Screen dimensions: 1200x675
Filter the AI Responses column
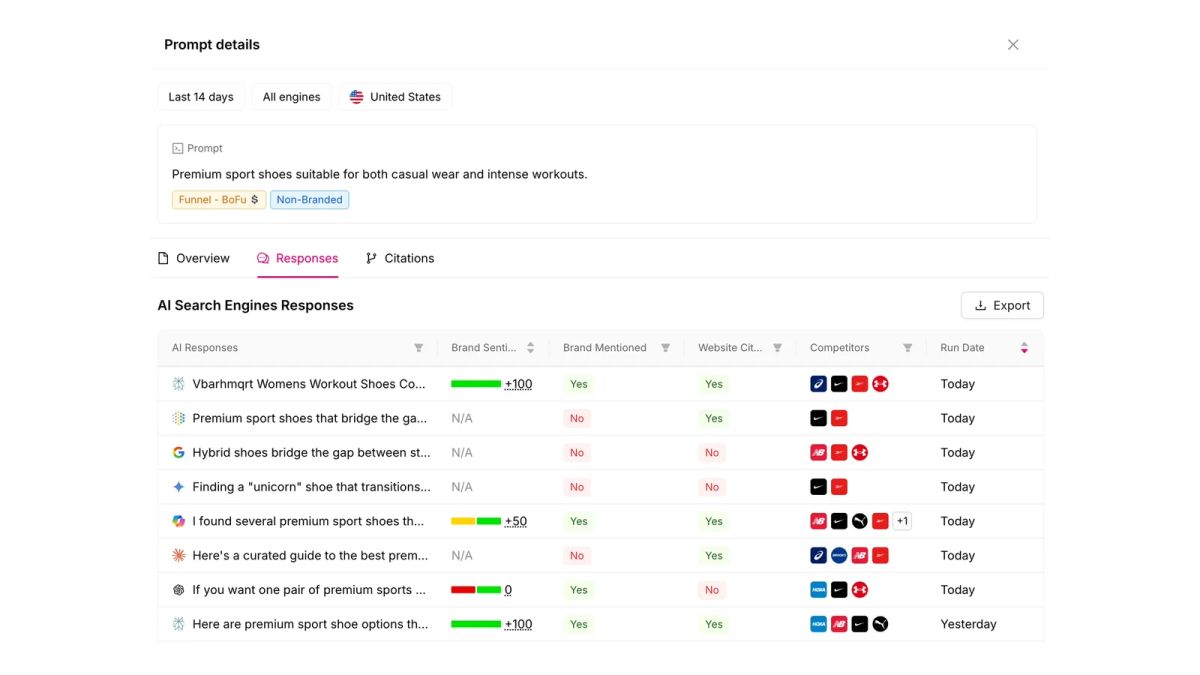coord(419,348)
